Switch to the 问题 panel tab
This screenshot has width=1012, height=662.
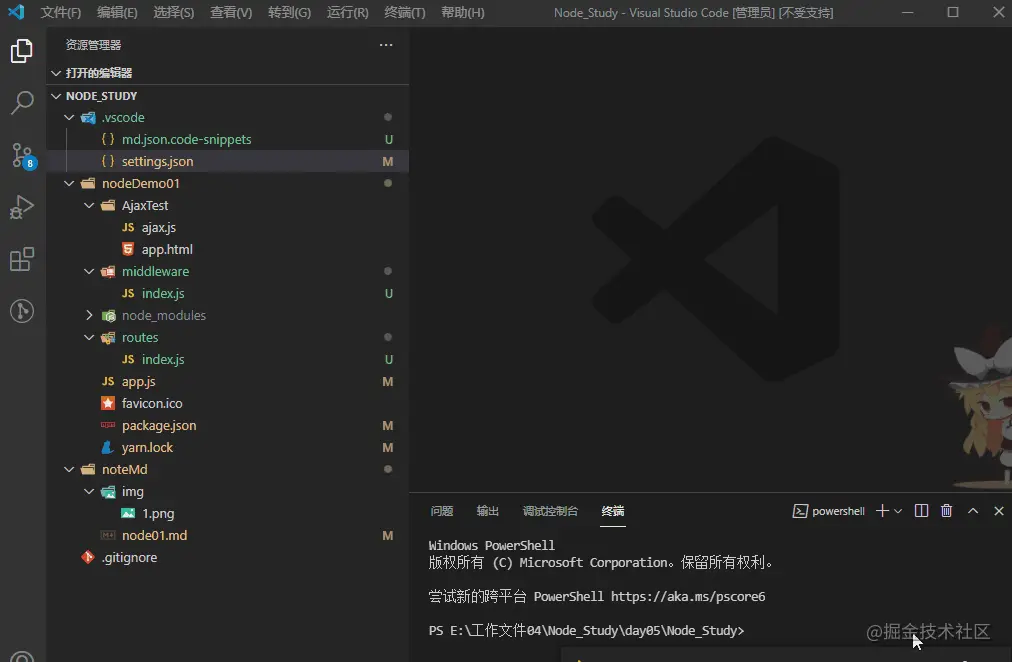441,511
